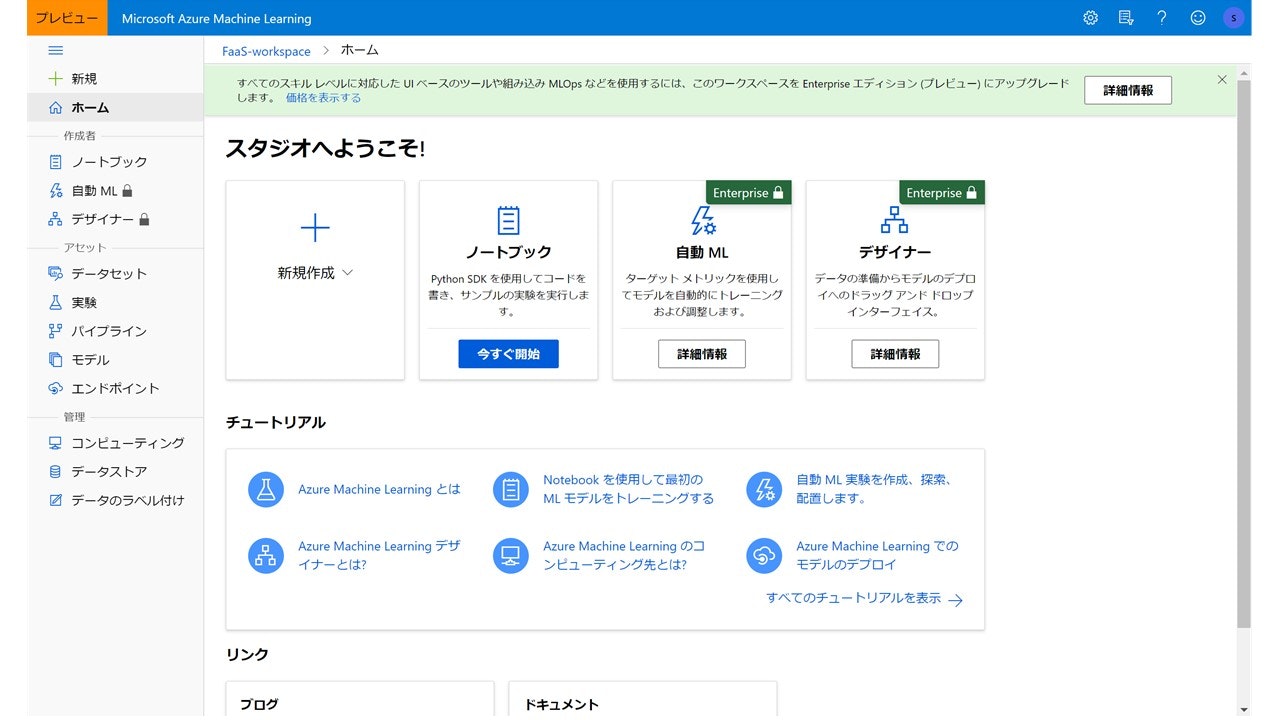Open コンピューティング先とは tutorial link
This screenshot has height=720, width=1280.
coord(624,555)
